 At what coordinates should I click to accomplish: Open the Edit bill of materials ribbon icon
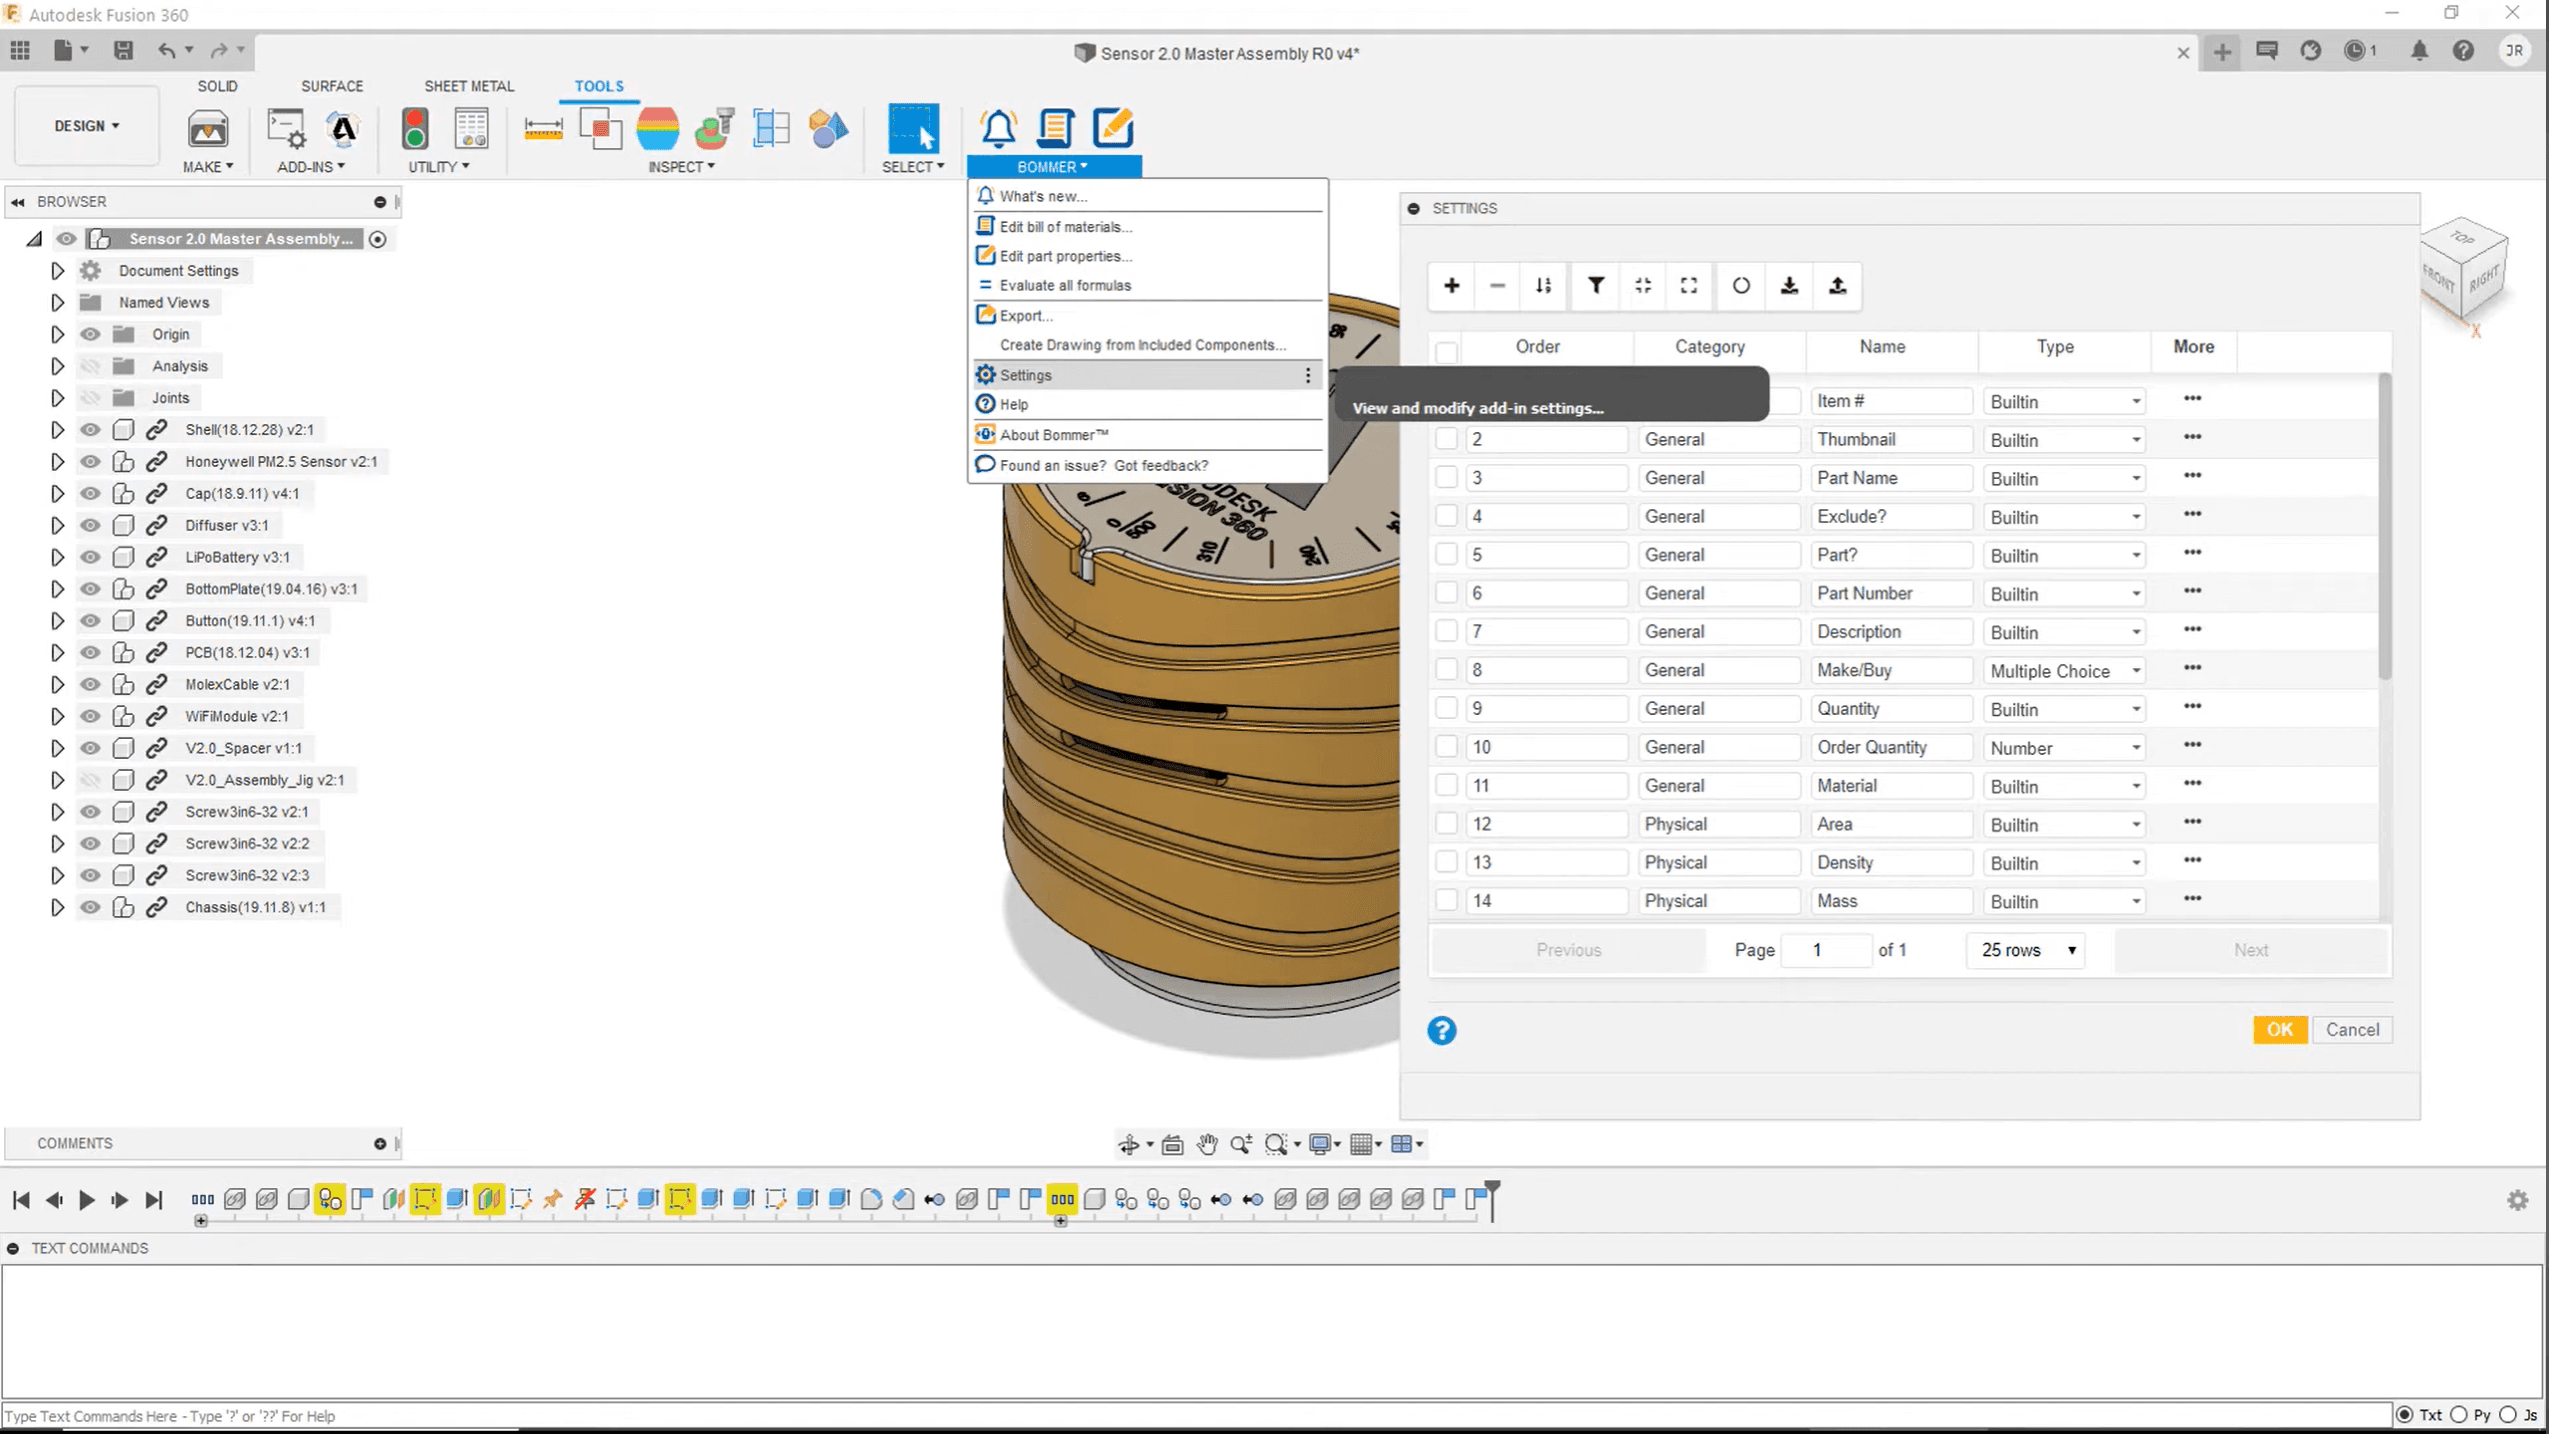(1055, 129)
